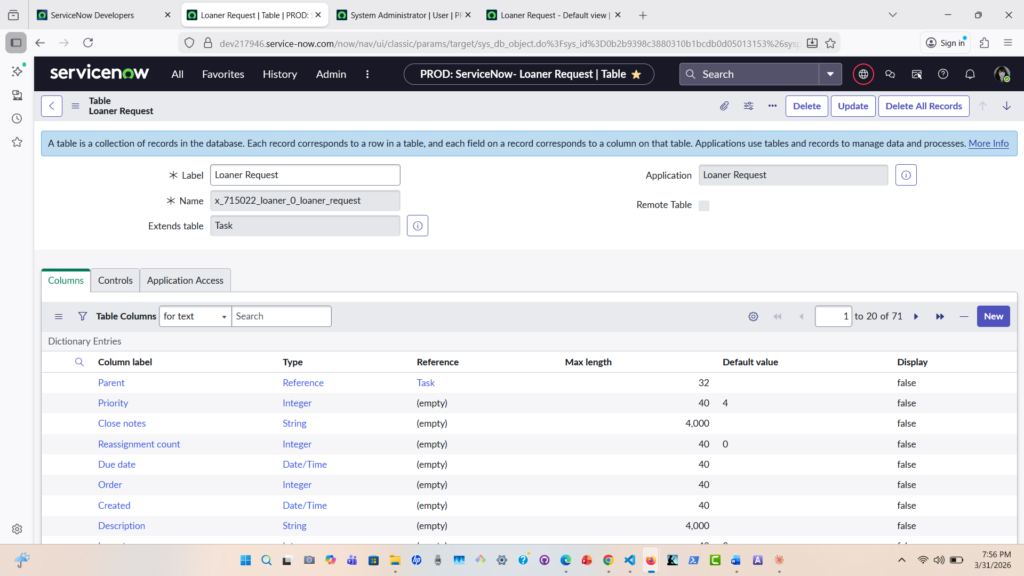Viewport: 1024px width, 576px height.
Task: Open the Priority column link
Action: tap(113, 403)
